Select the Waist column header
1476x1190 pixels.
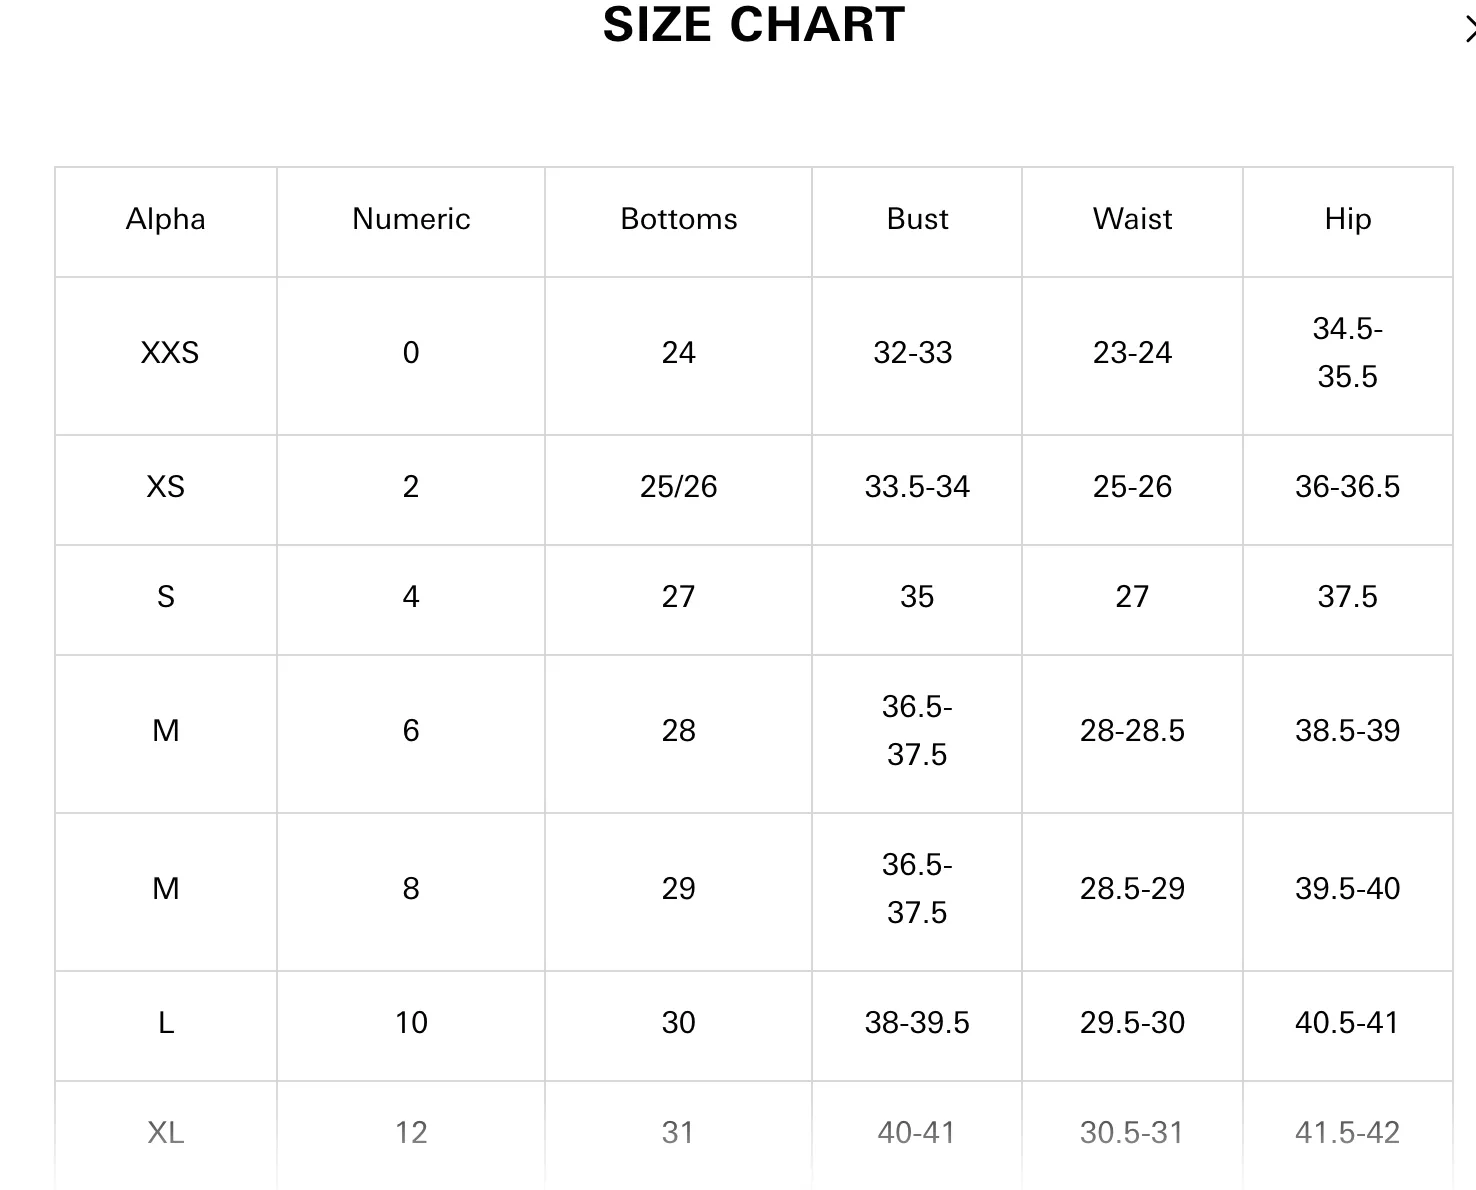[x=1132, y=219]
